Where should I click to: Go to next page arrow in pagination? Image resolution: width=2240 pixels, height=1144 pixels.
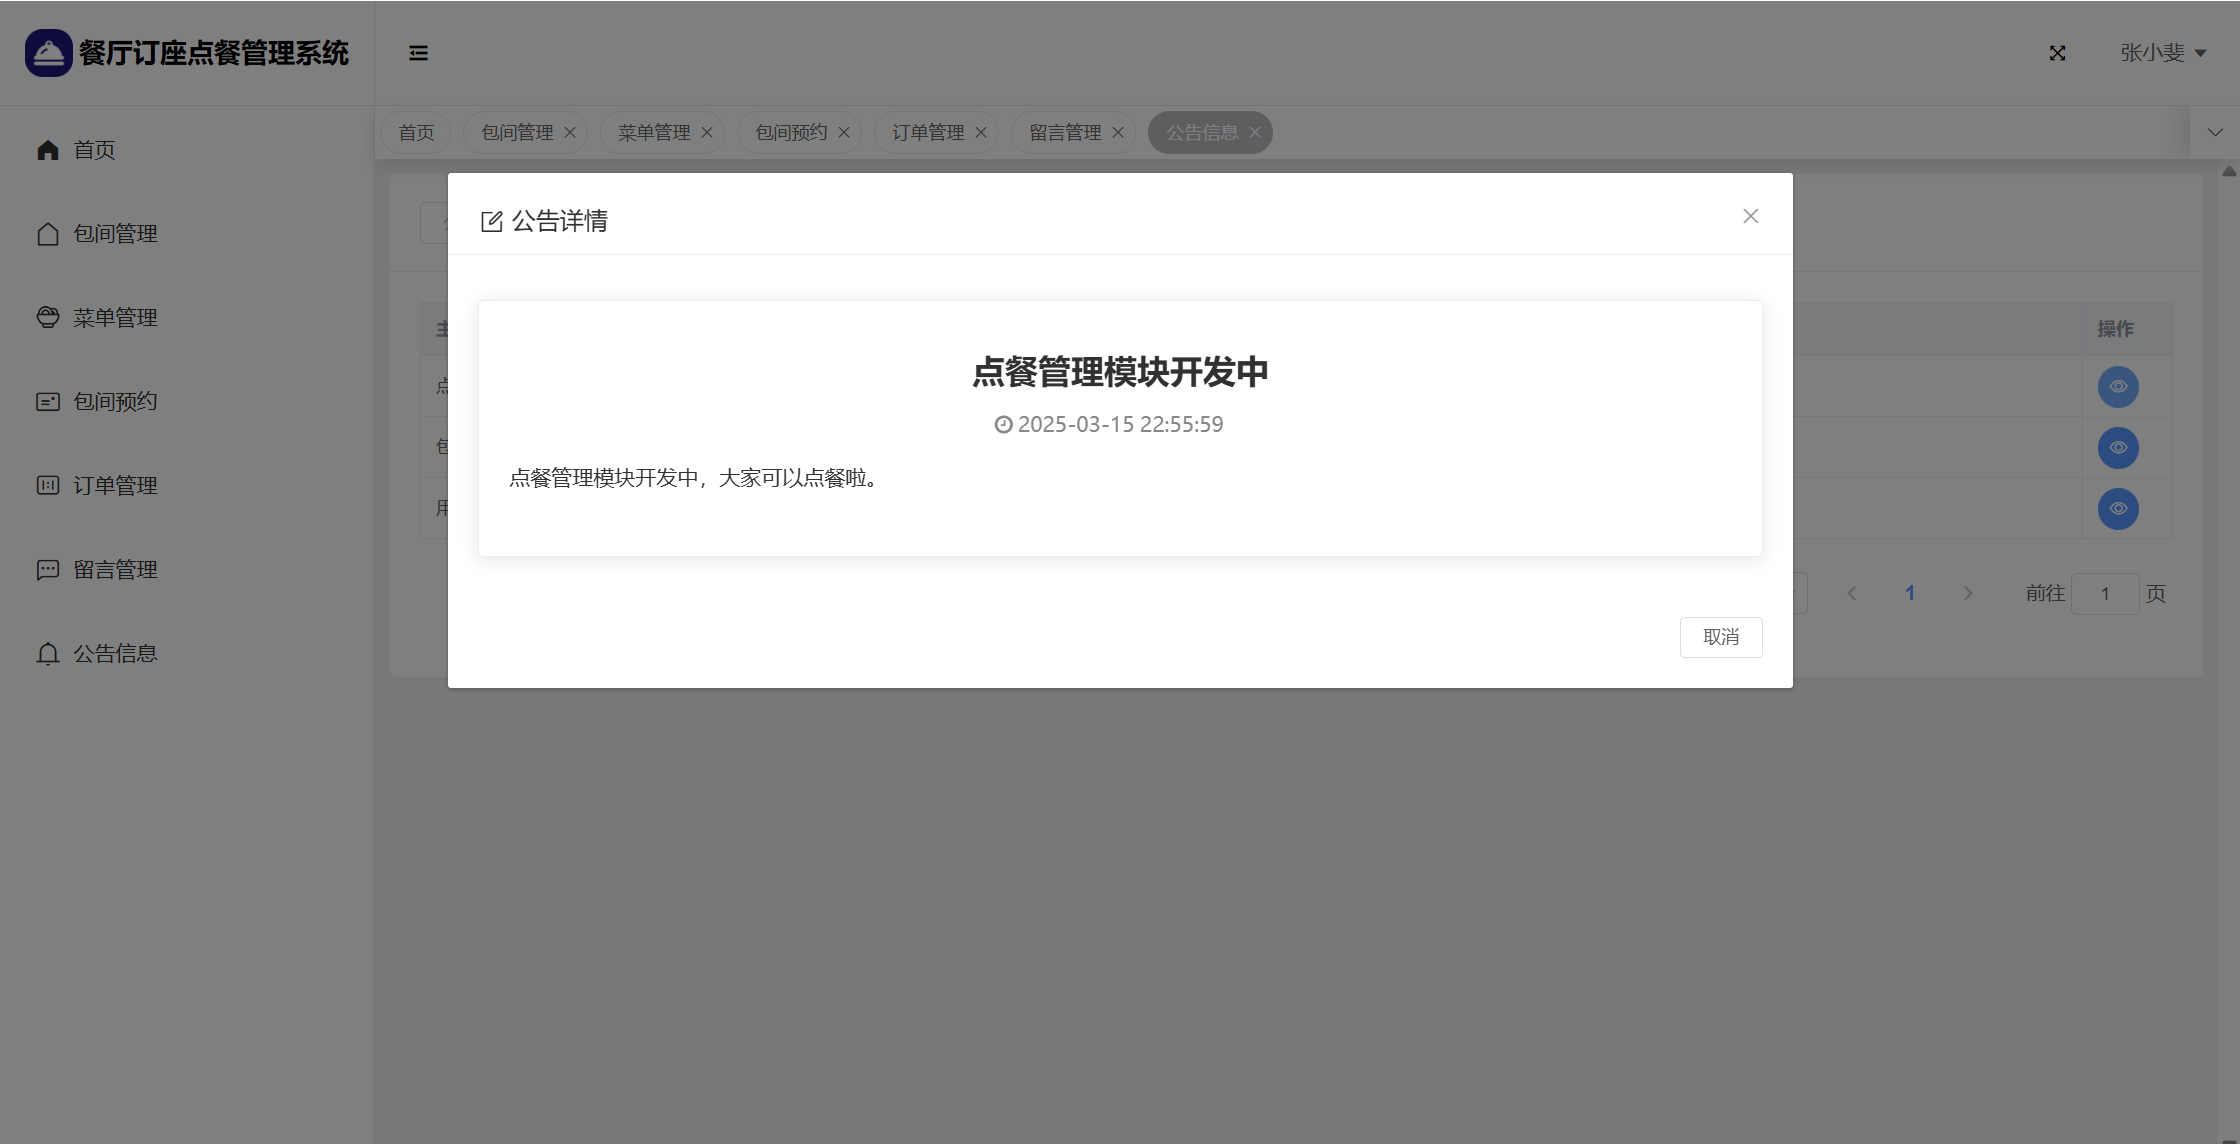pyautogui.click(x=1968, y=594)
